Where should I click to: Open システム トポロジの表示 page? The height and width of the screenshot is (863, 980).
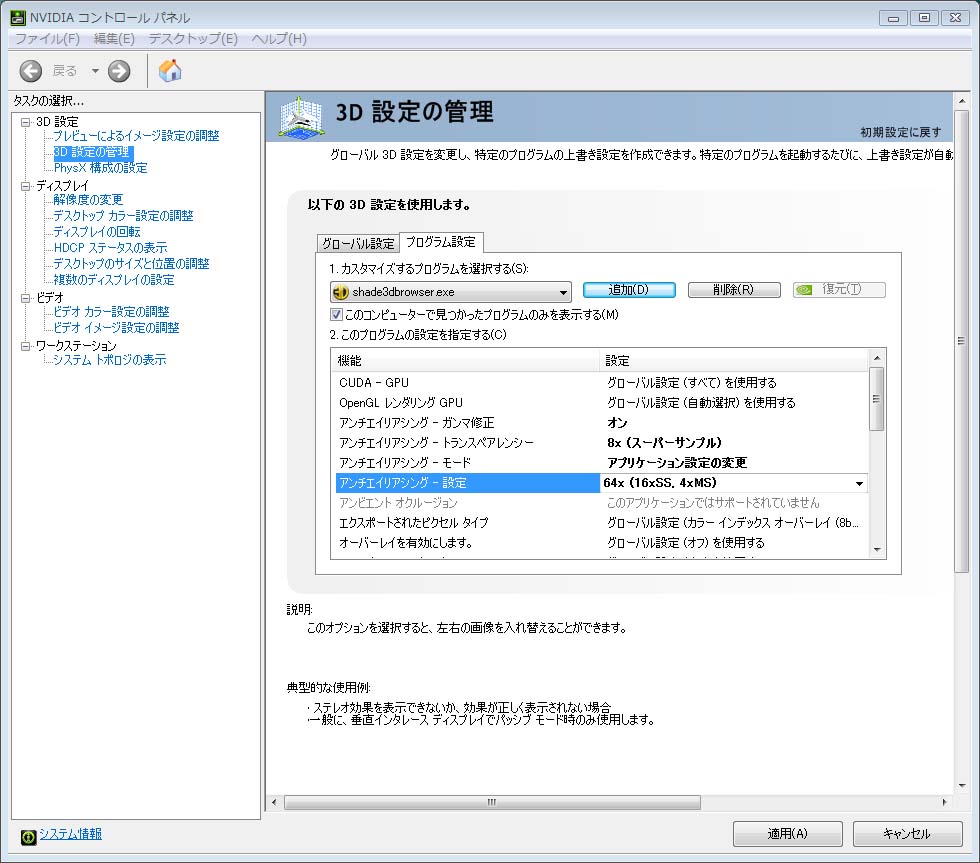tap(110, 359)
